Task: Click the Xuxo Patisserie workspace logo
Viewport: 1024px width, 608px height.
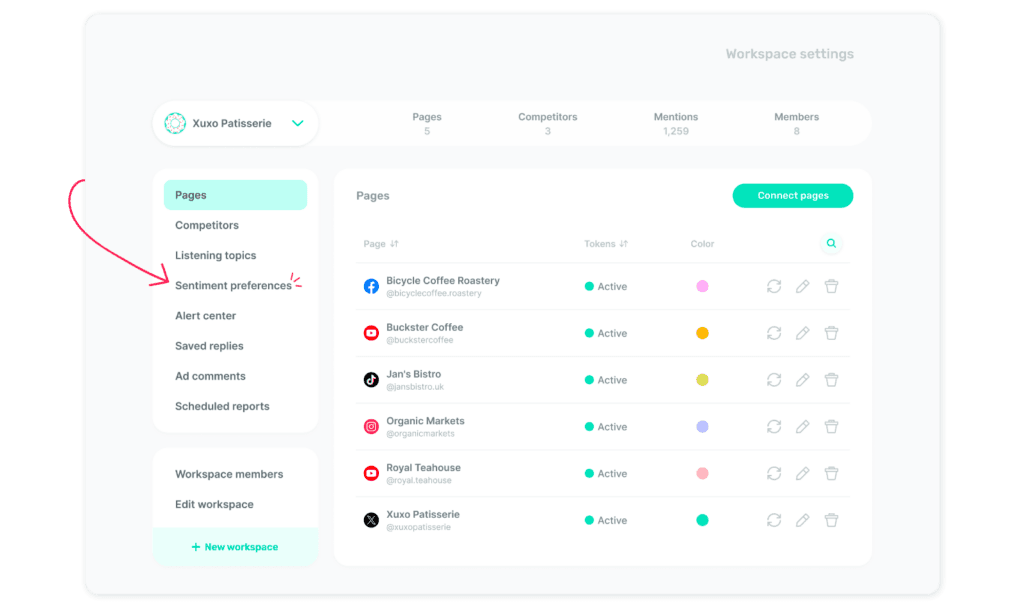Action: point(175,123)
